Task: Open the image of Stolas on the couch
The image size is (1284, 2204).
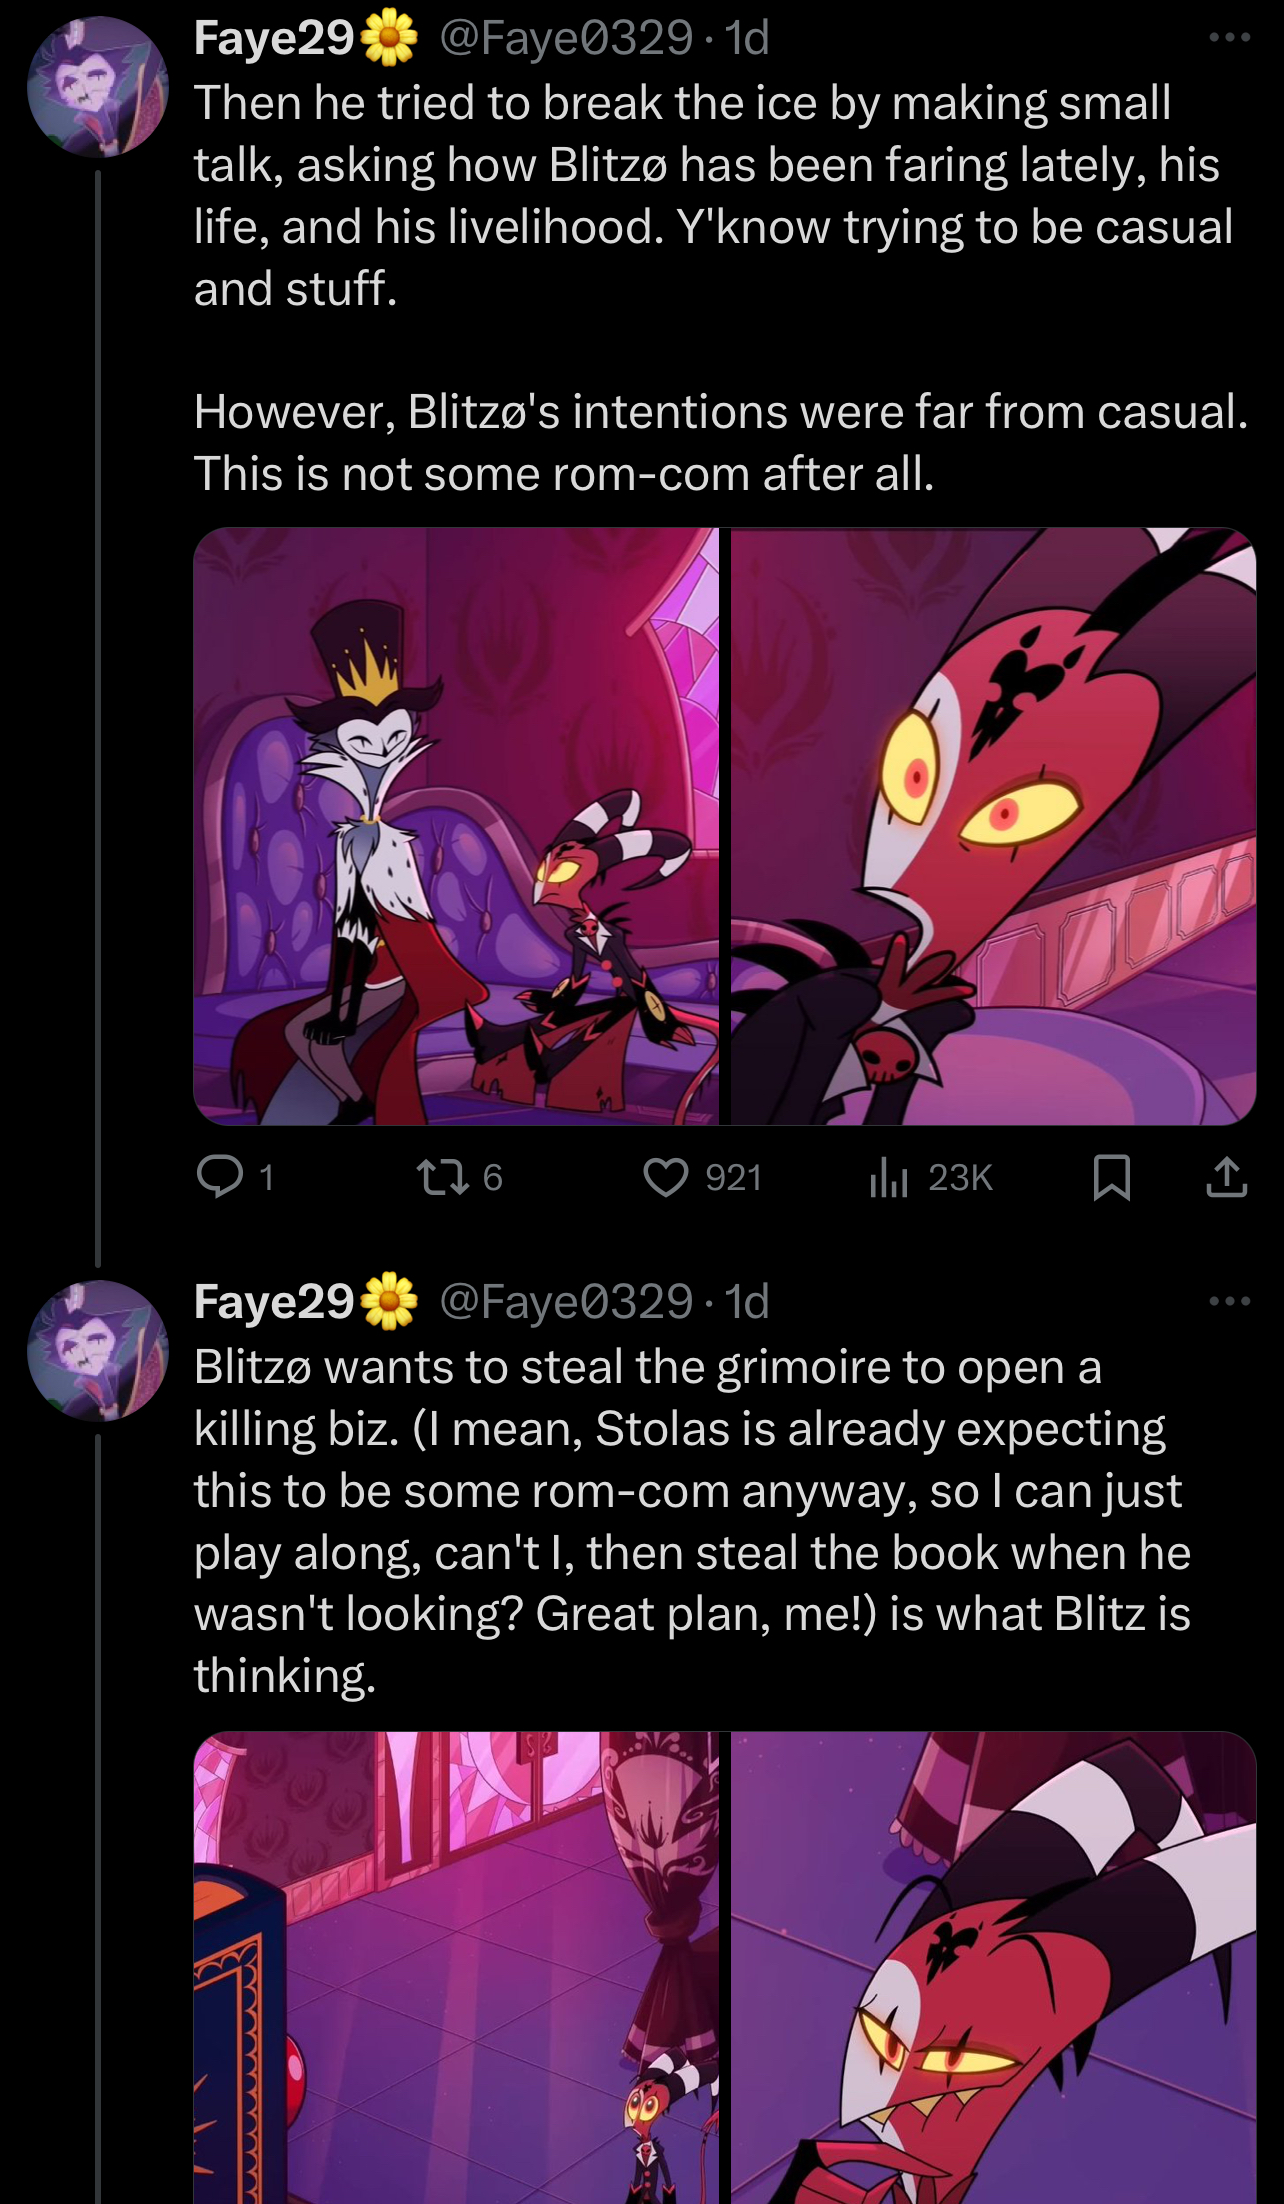Action: click(456, 826)
